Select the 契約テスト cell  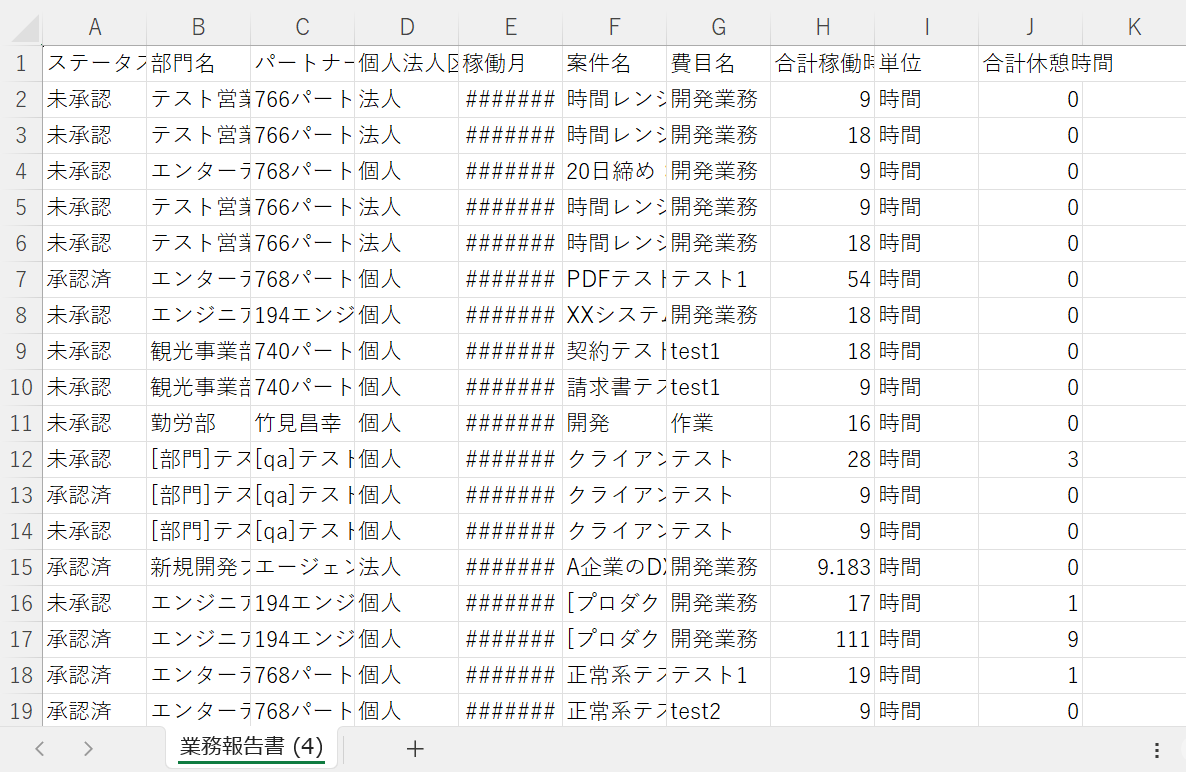pos(614,352)
